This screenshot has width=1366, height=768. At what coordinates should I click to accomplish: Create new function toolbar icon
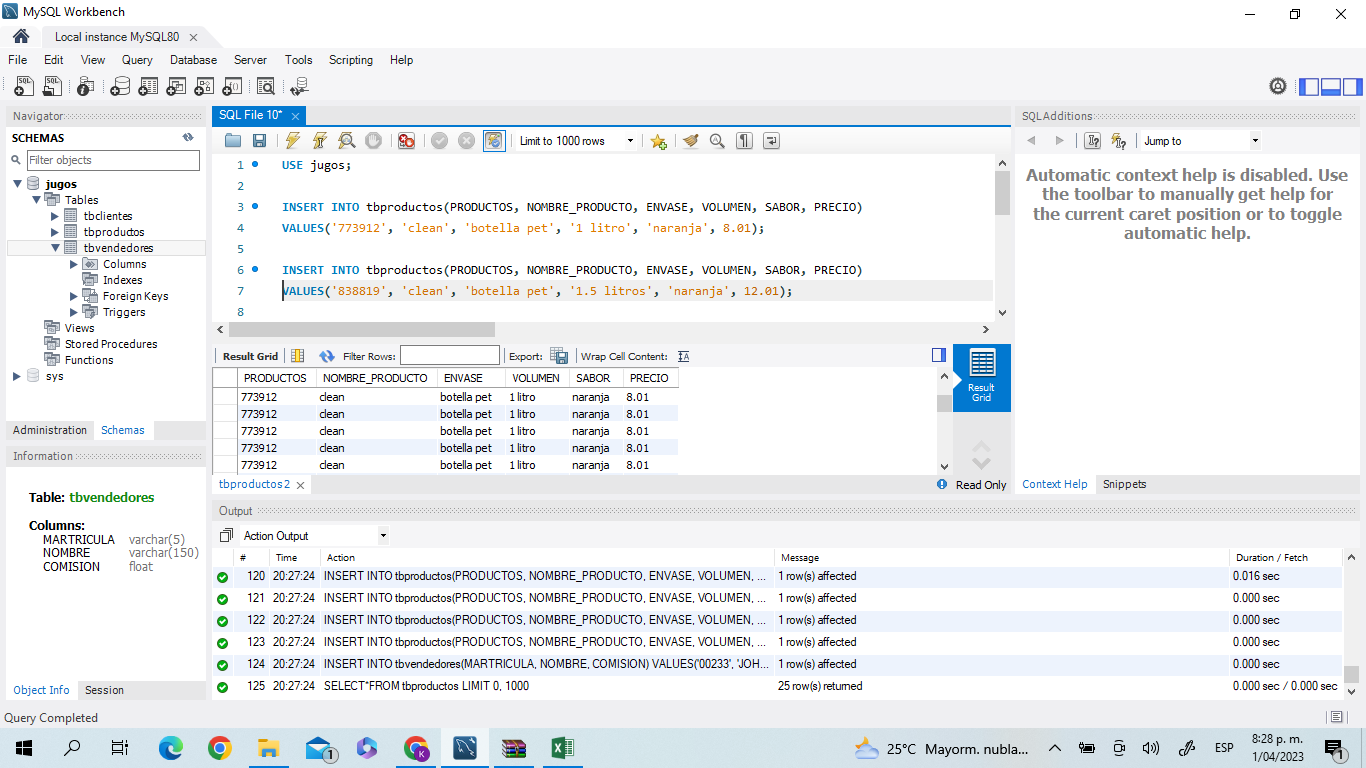tap(232, 87)
